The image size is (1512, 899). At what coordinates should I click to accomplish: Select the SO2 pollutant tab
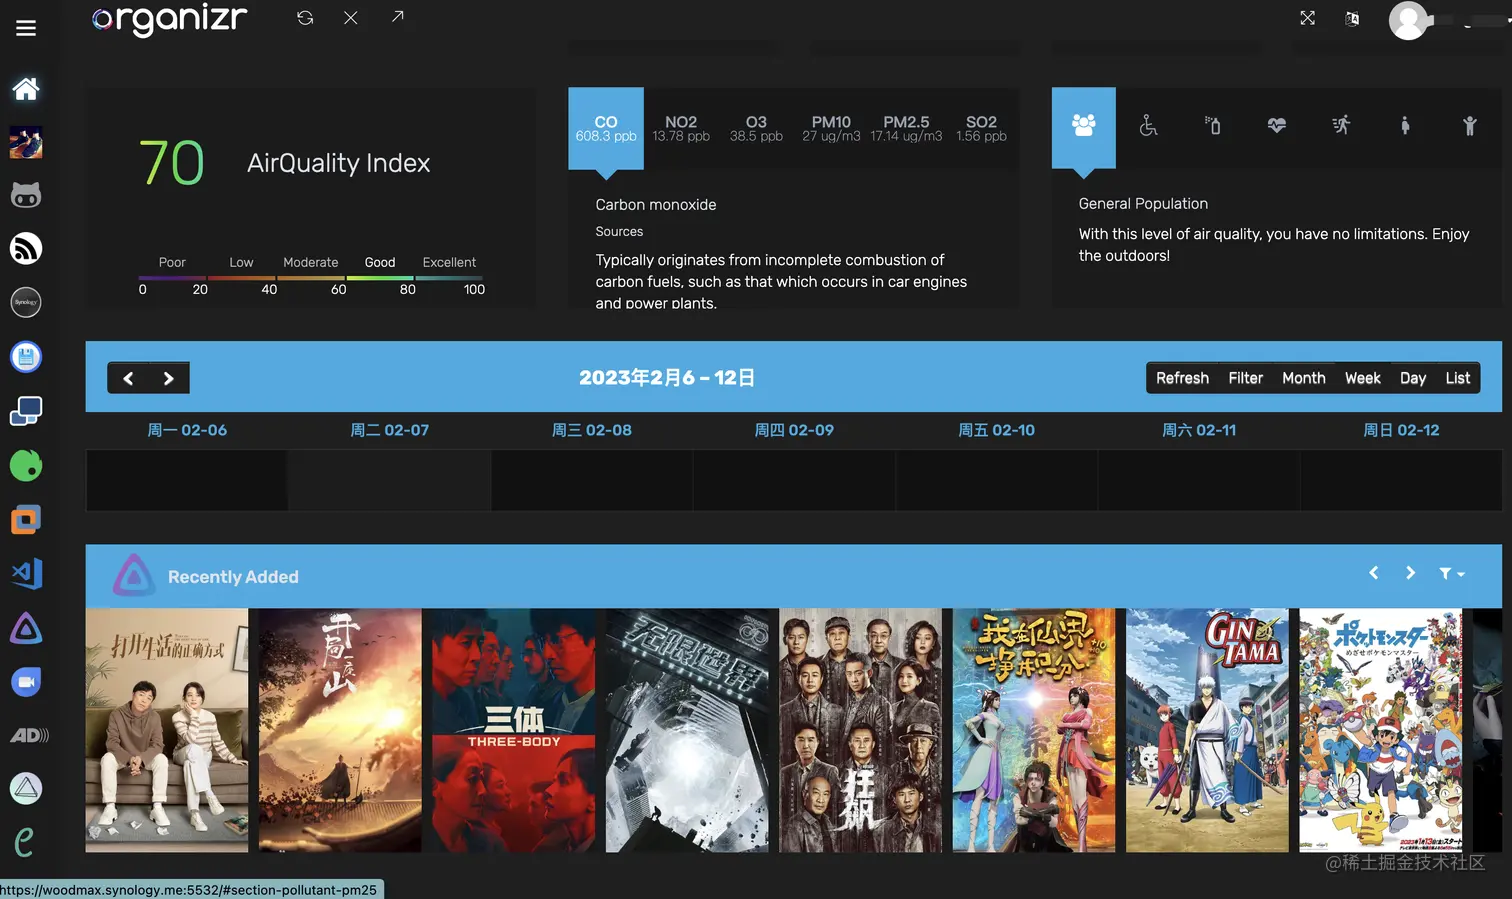tap(981, 129)
